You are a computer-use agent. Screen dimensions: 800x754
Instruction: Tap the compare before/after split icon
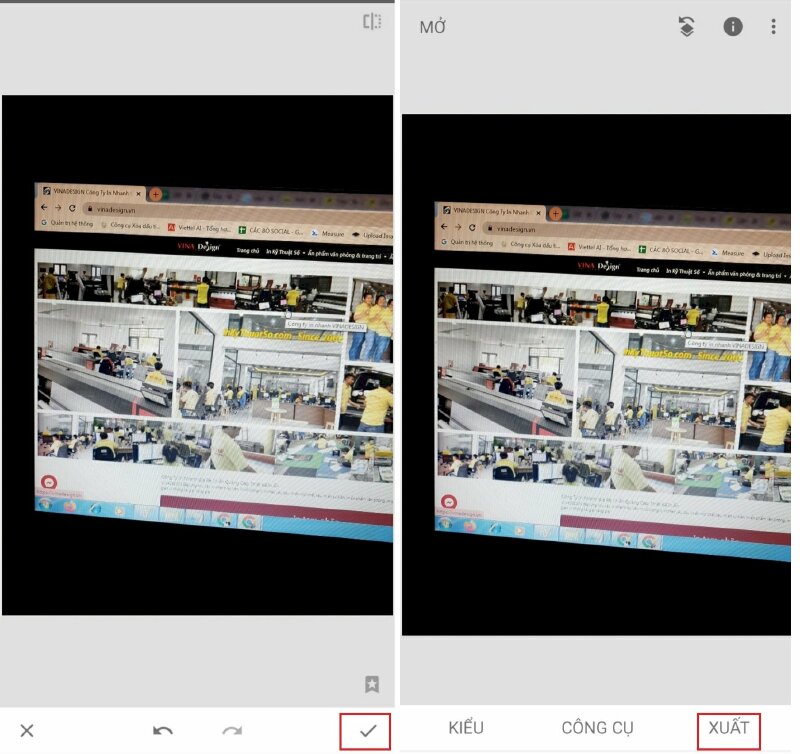pyautogui.click(x=372, y=22)
